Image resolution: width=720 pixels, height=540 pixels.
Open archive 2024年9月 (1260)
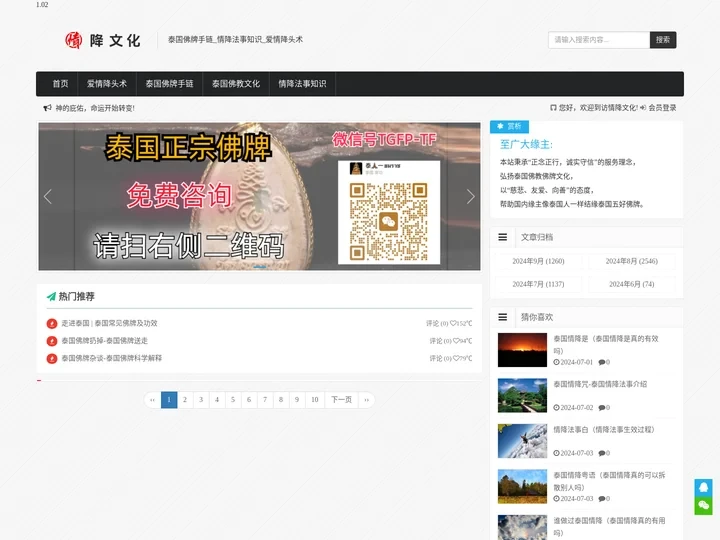(x=538, y=261)
